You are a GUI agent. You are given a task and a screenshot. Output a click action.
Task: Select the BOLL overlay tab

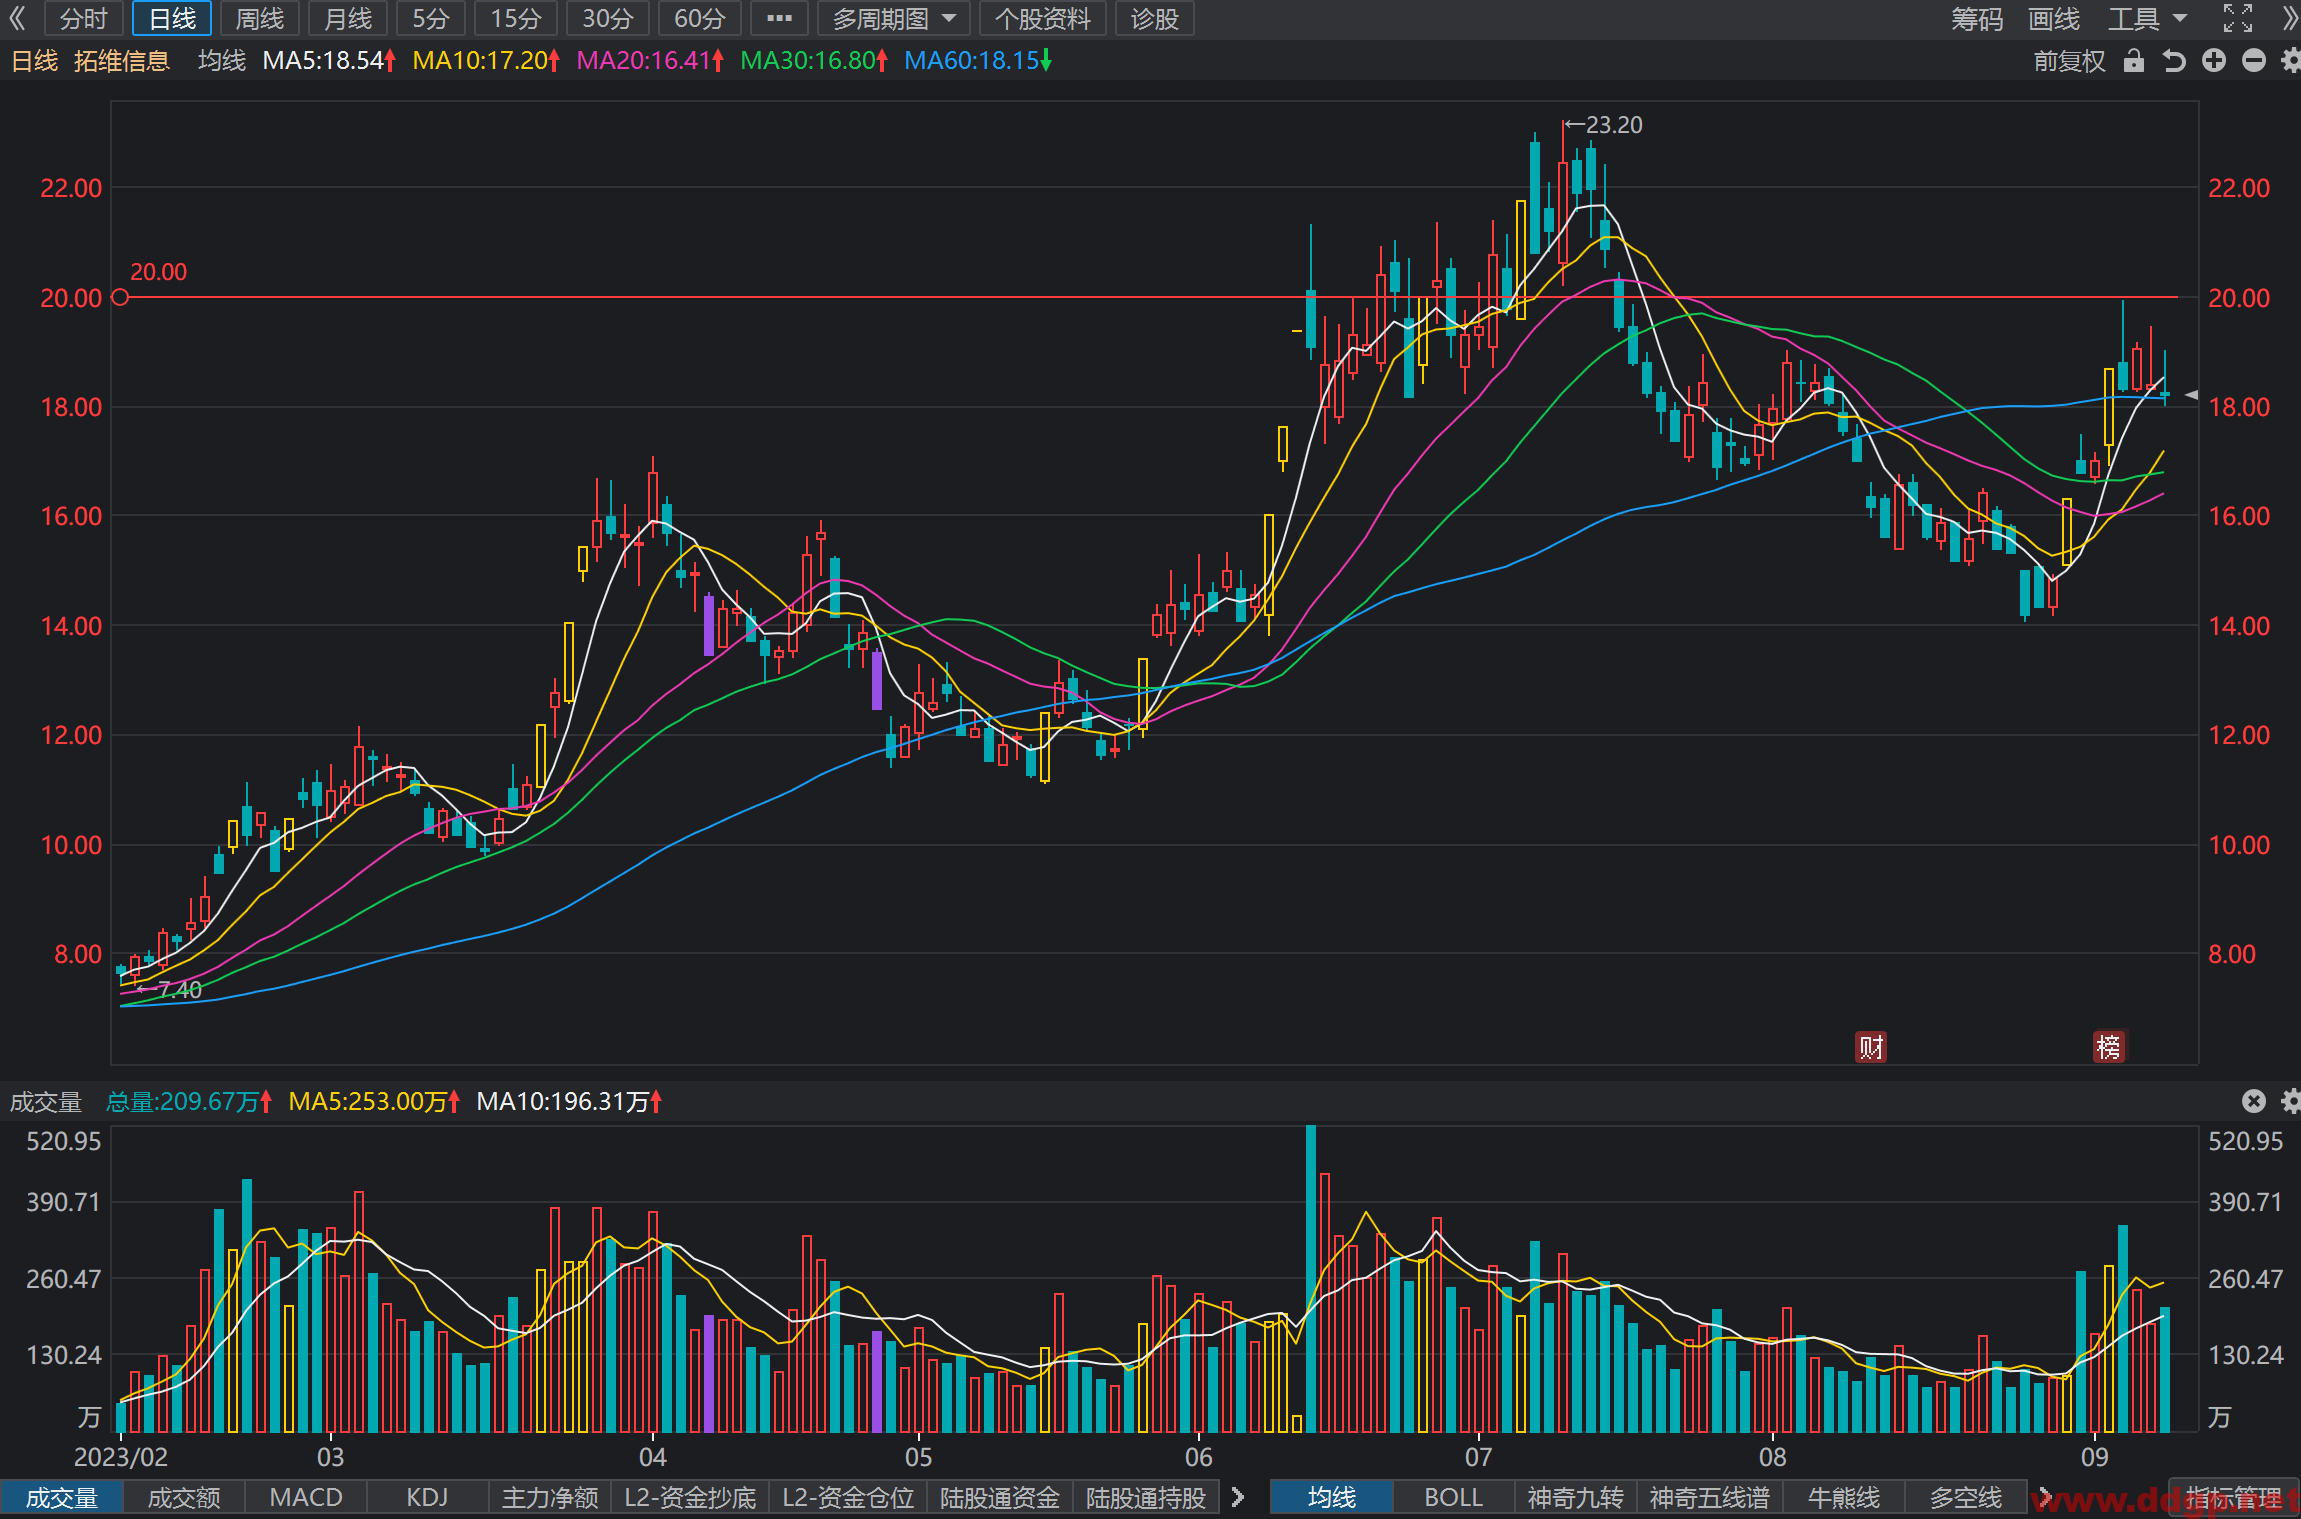point(1453,1497)
